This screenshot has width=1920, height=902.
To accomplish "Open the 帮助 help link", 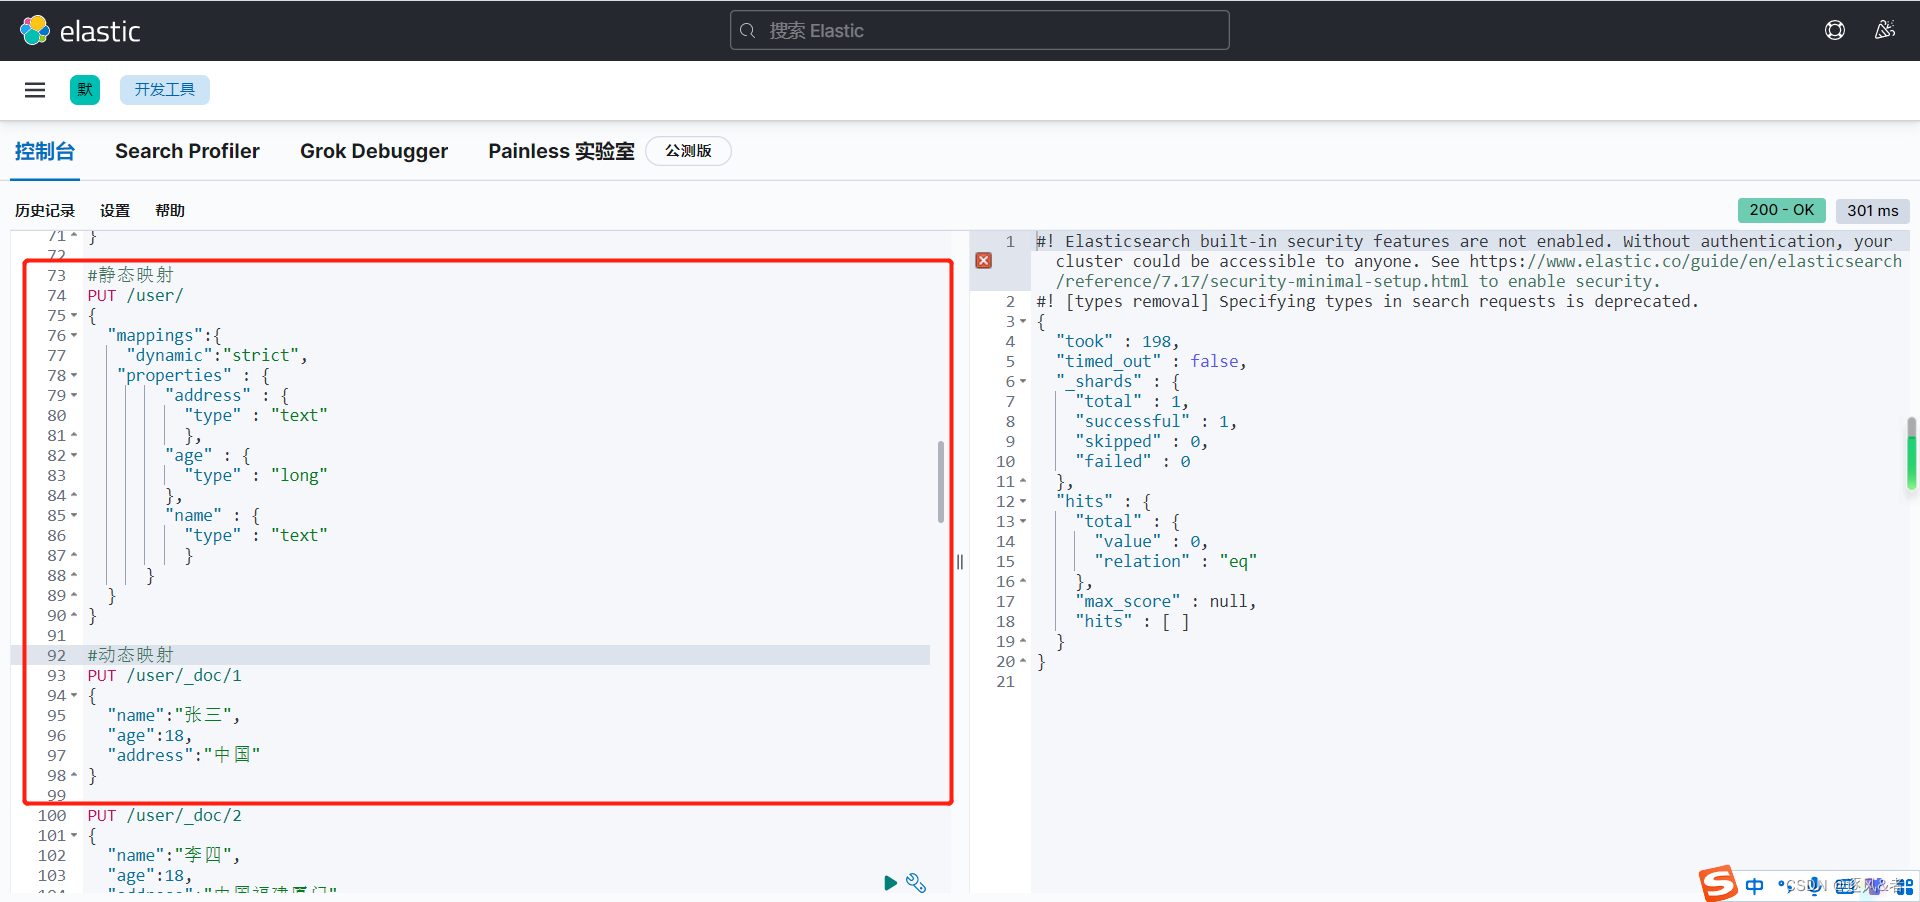I will (169, 210).
